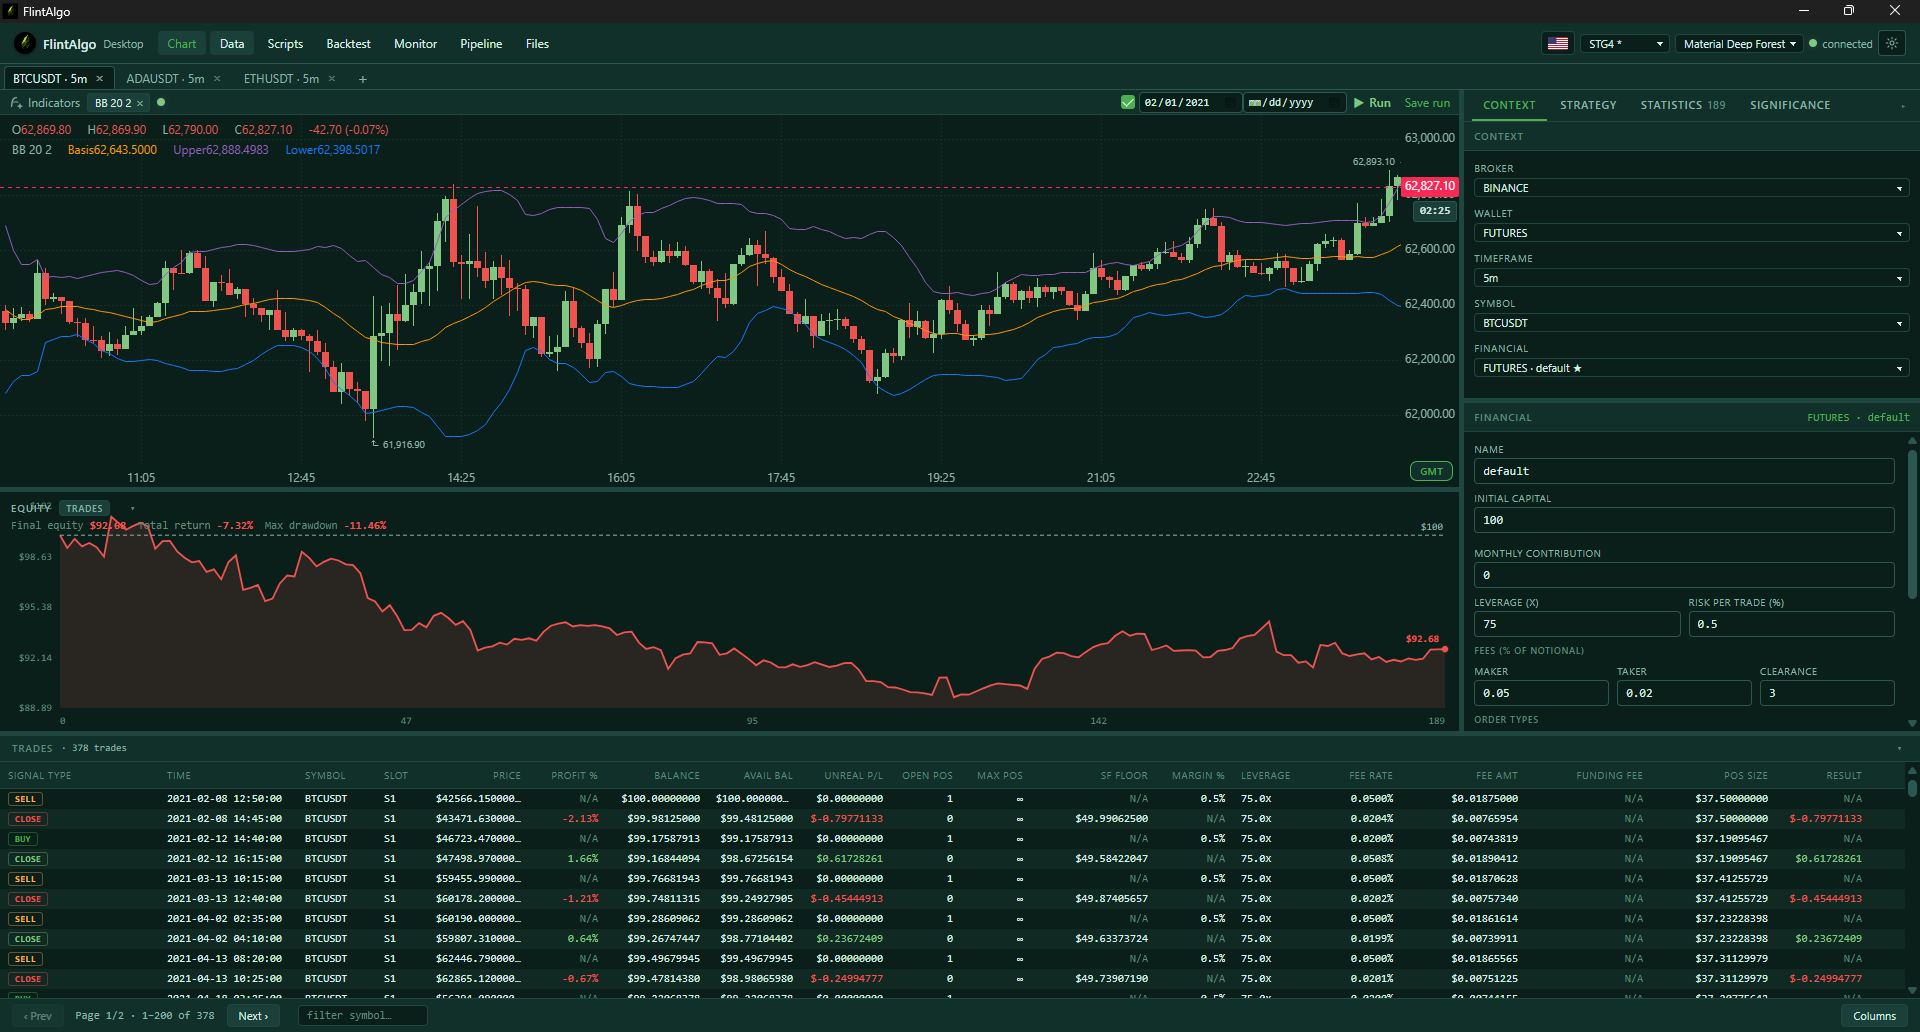Edit the MAKER fee field 0.05
Screen dimensions: 1920x1032
[x=1541, y=693]
